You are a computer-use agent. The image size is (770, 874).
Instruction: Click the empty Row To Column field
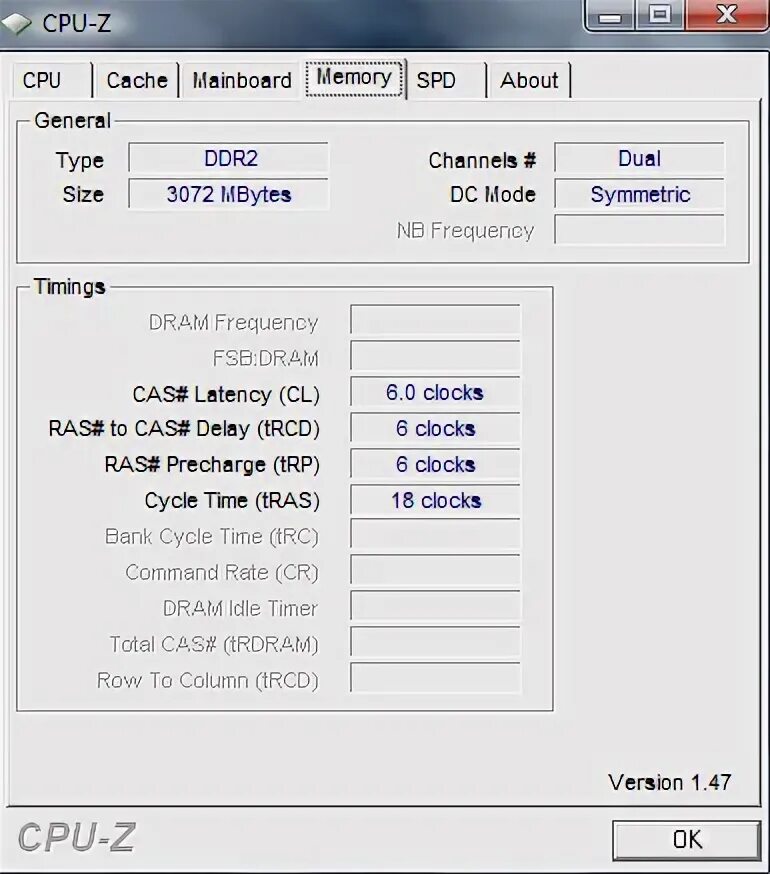435,678
